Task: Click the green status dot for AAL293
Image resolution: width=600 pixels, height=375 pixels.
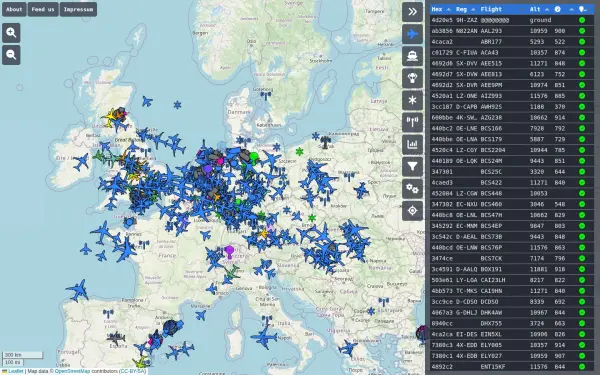Action: click(x=582, y=31)
